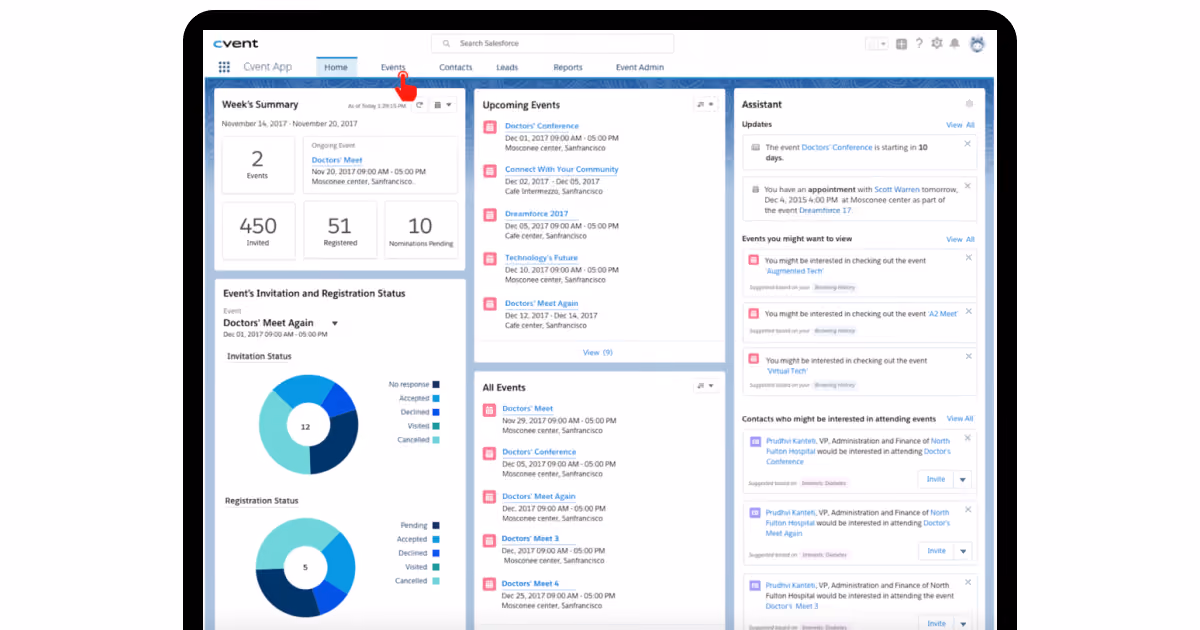Viewport: 1200px width, 630px height.
Task: Click View All for Events you might view
Action: click(960, 240)
